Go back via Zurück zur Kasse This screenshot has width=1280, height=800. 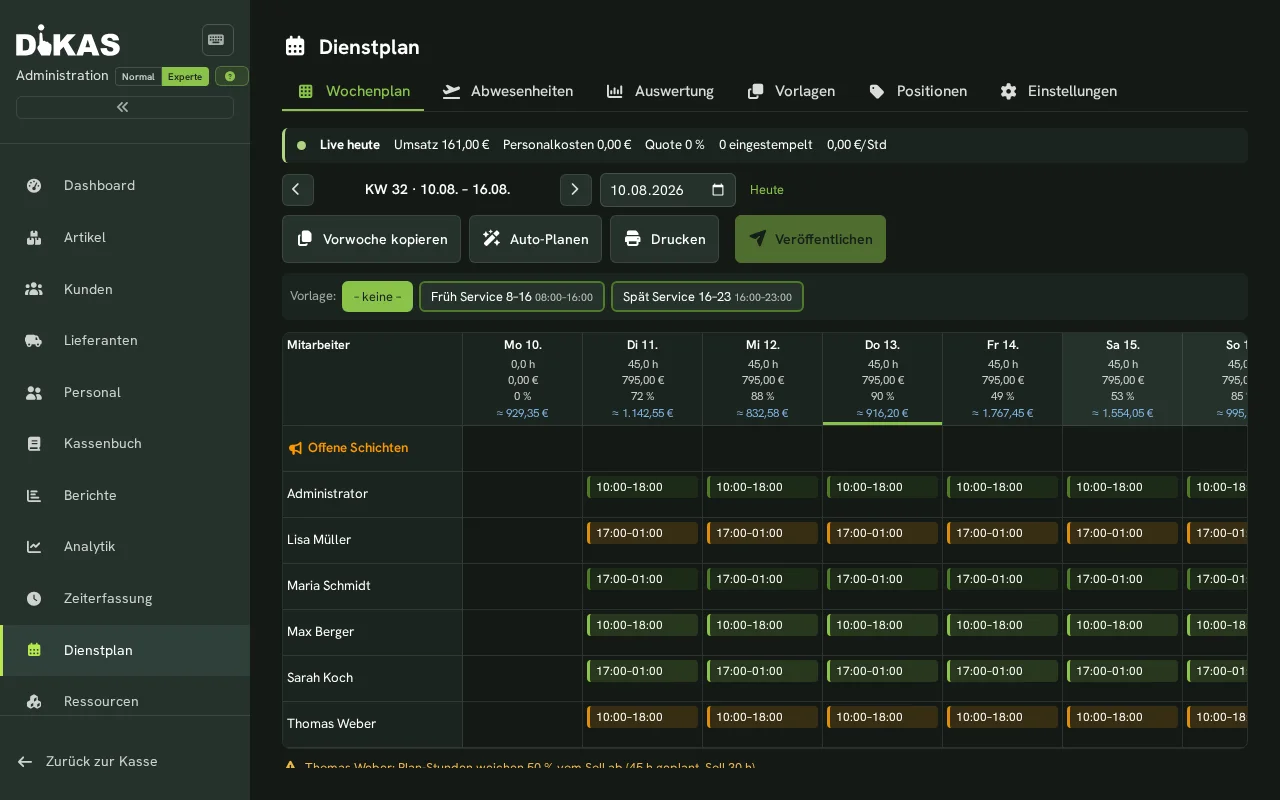(88, 761)
